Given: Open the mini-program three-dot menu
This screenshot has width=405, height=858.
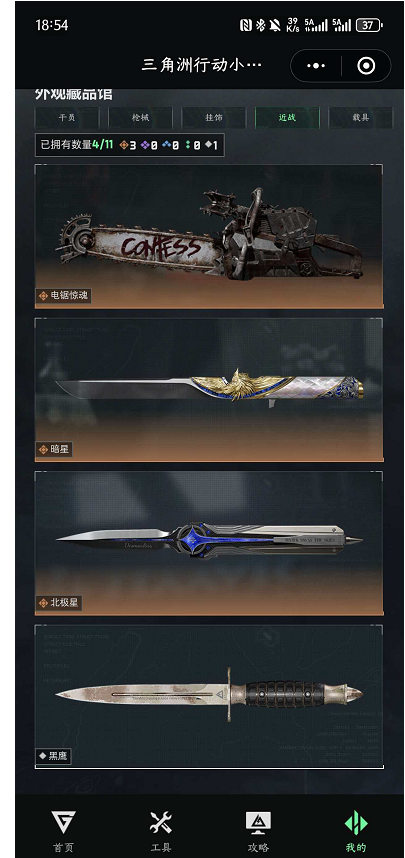Looking at the screenshot, I should click(x=316, y=66).
